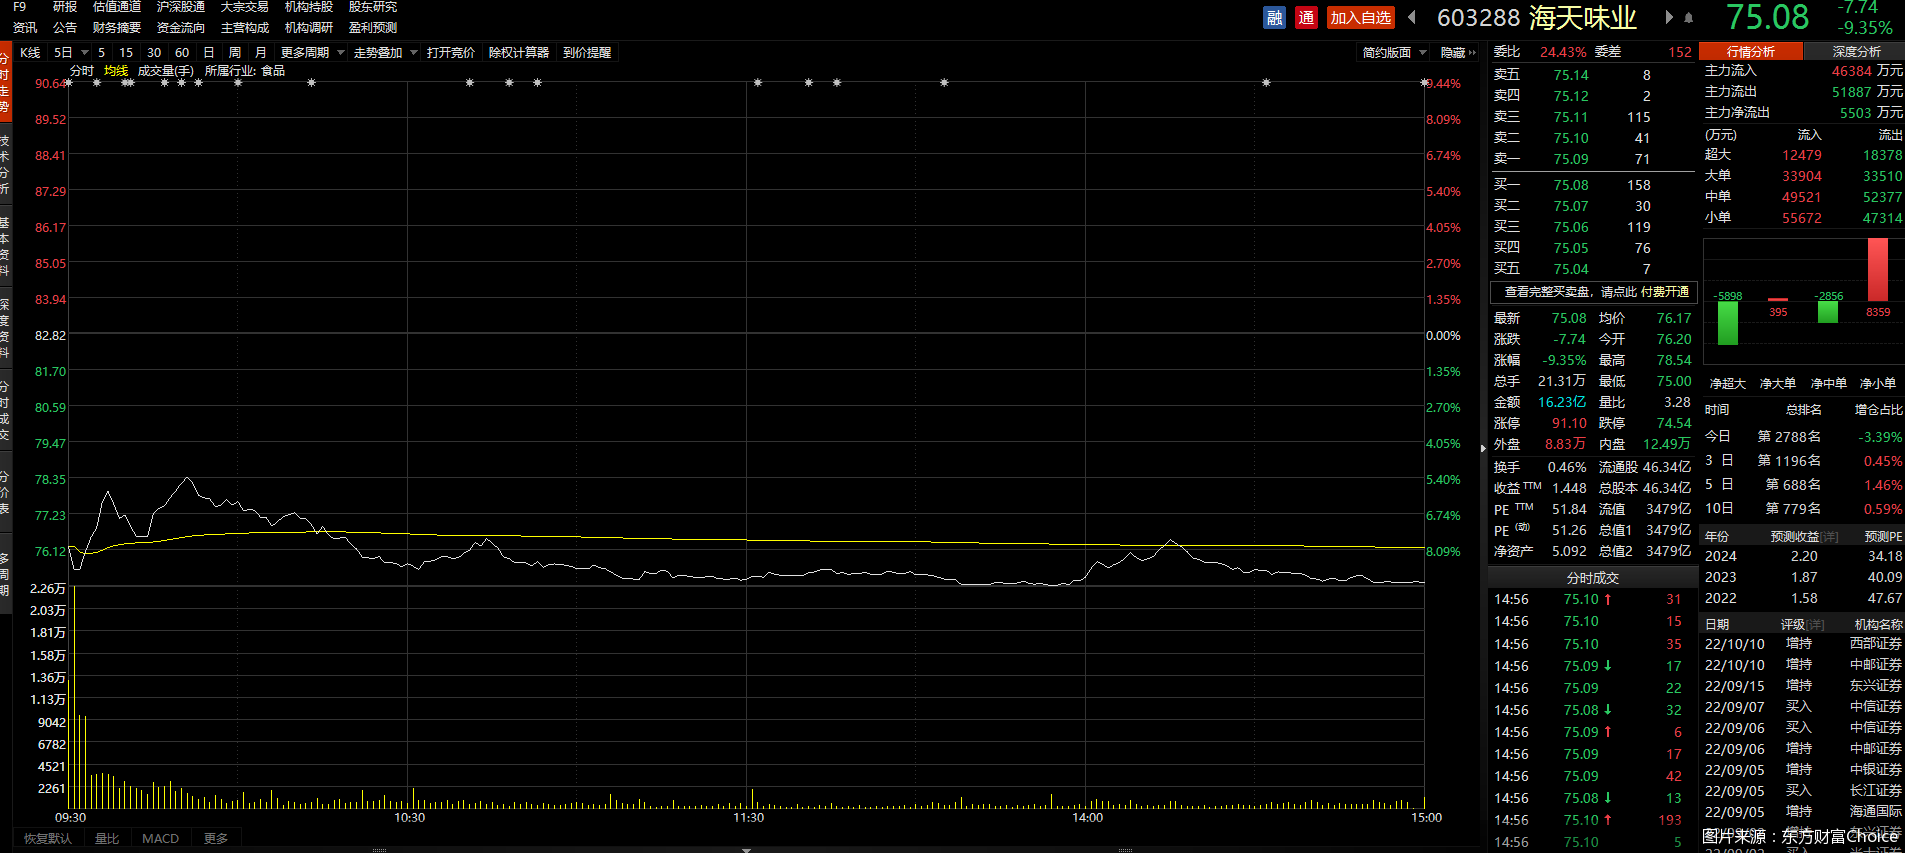Viewport: 1905px width, 853px height.
Task: Toggle the 均线 average line display
Action: point(116,71)
